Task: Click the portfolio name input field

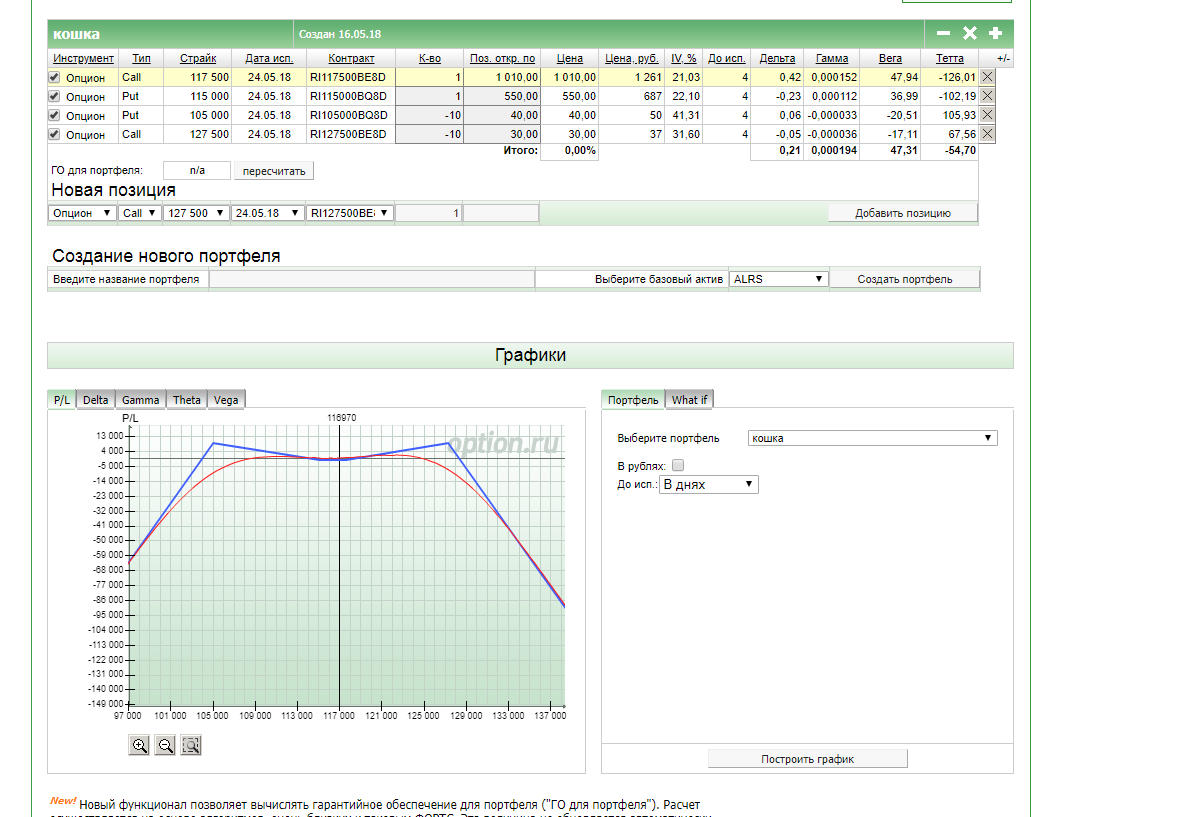Action: [x=372, y=279]
